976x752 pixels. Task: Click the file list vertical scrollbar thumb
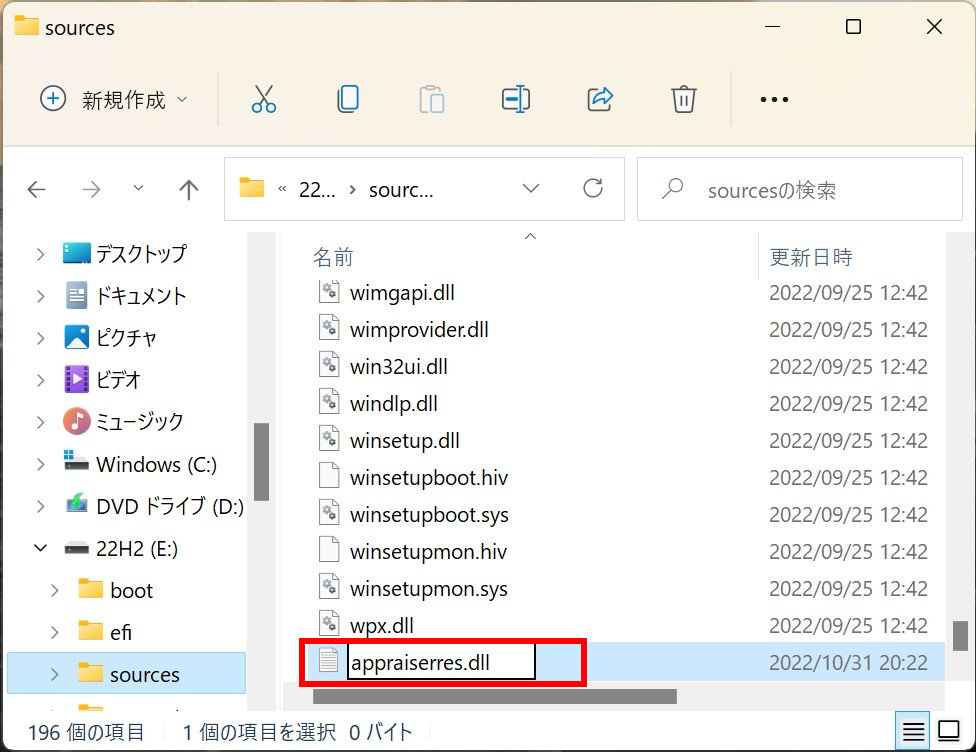tap(960, 636)
